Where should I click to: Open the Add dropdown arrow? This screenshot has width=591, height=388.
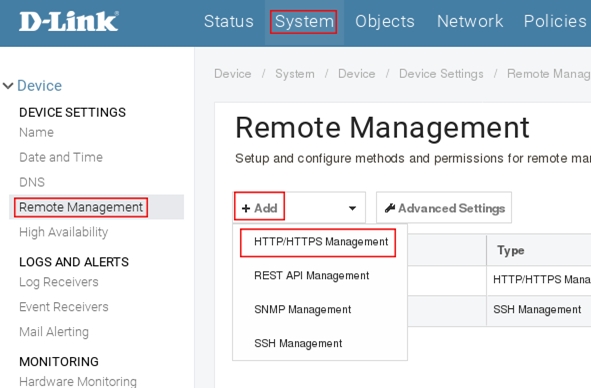click(352, 208)
